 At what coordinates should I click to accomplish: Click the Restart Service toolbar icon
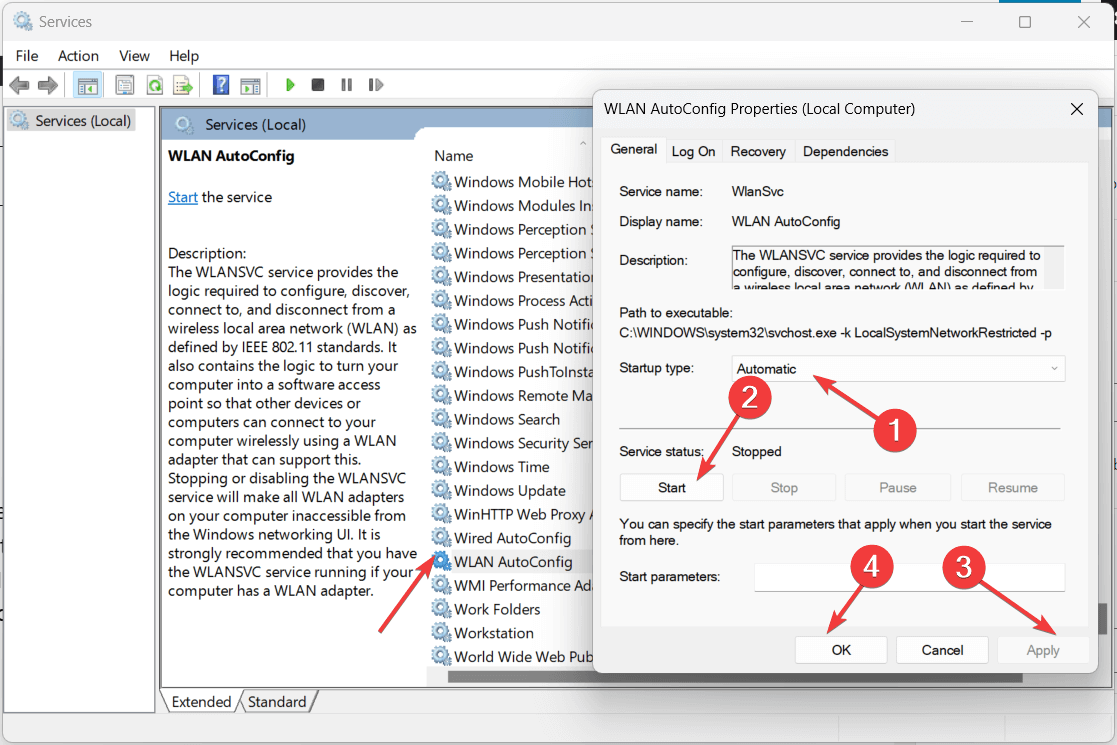click(375, 85)
